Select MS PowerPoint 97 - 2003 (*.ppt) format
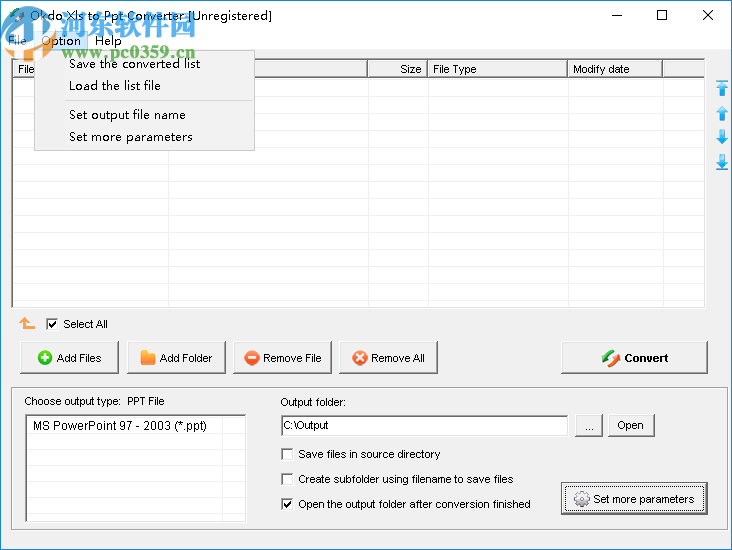 point(120,426)
